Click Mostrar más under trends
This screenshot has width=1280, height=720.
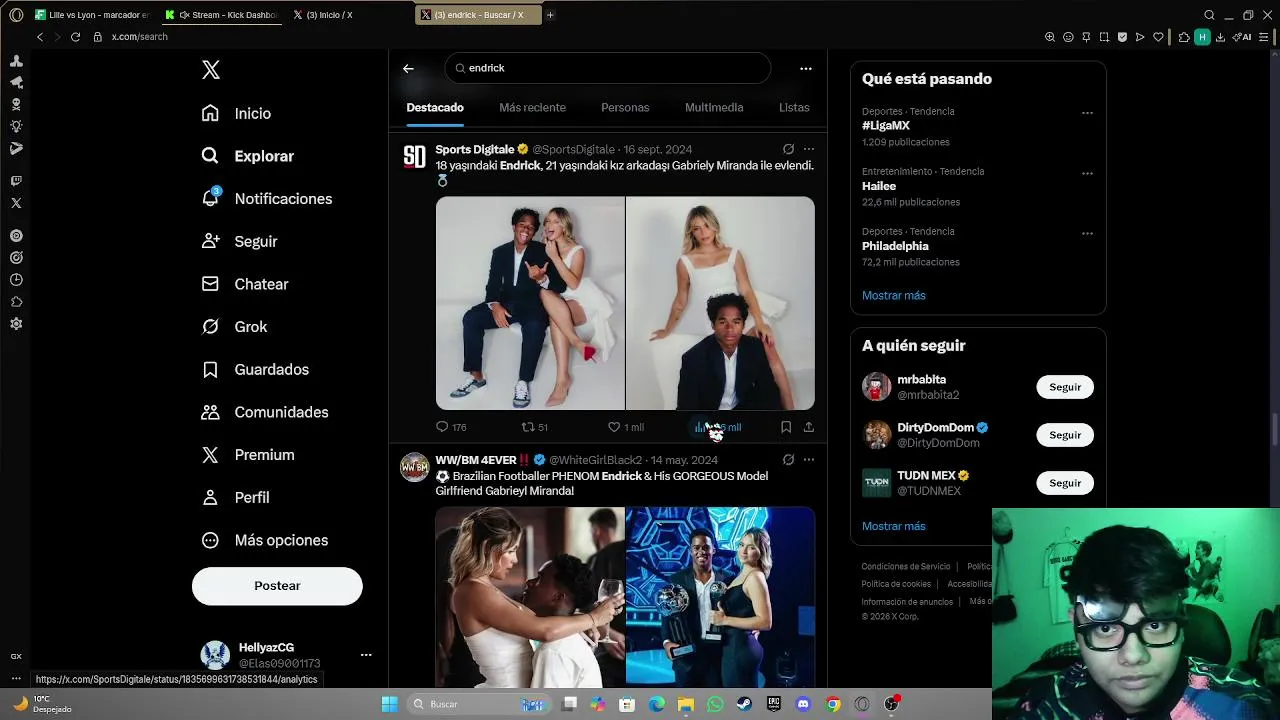point(893,296)
